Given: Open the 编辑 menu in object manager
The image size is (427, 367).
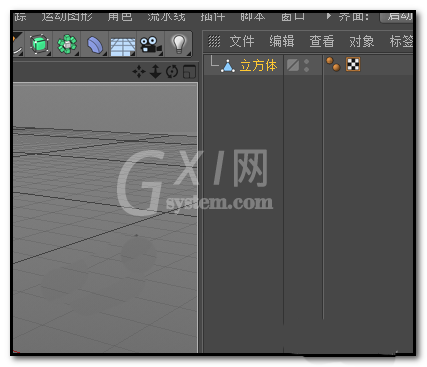Looking at the screenshot, I should click(x=282, y=41).
